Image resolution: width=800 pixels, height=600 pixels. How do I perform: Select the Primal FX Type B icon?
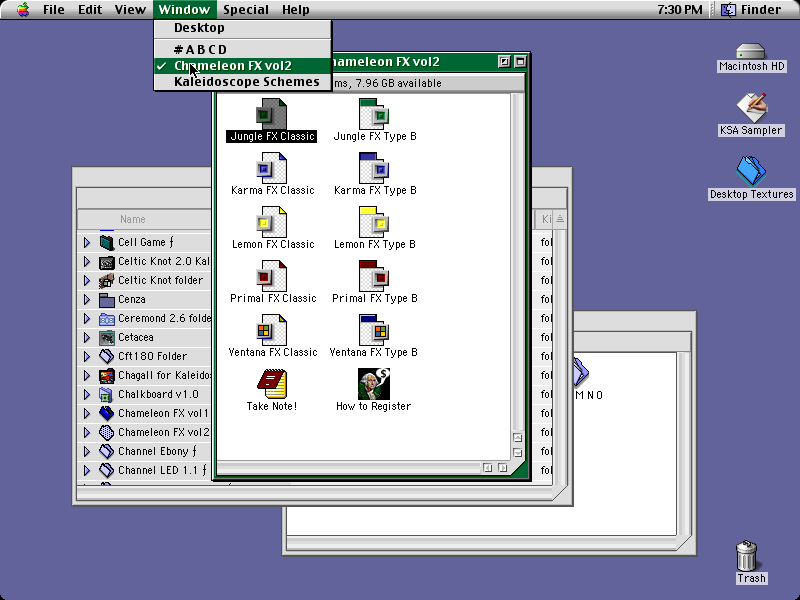tap(374, 276)
